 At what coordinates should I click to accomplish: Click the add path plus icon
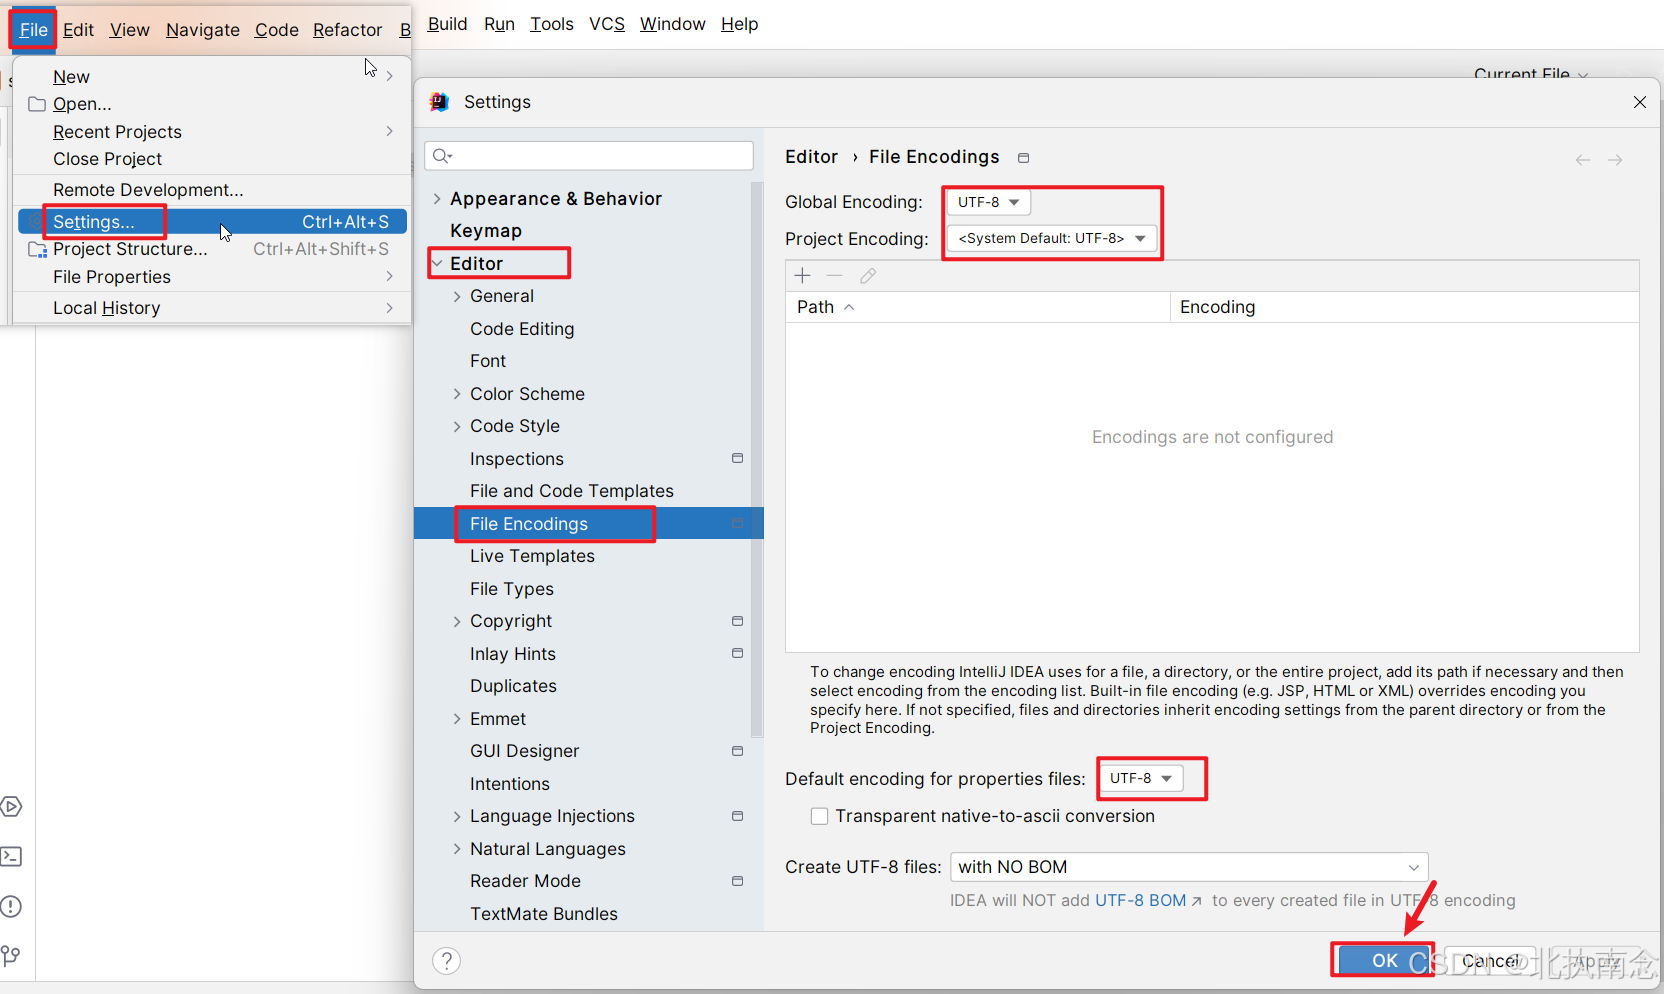tap(802, 275)
